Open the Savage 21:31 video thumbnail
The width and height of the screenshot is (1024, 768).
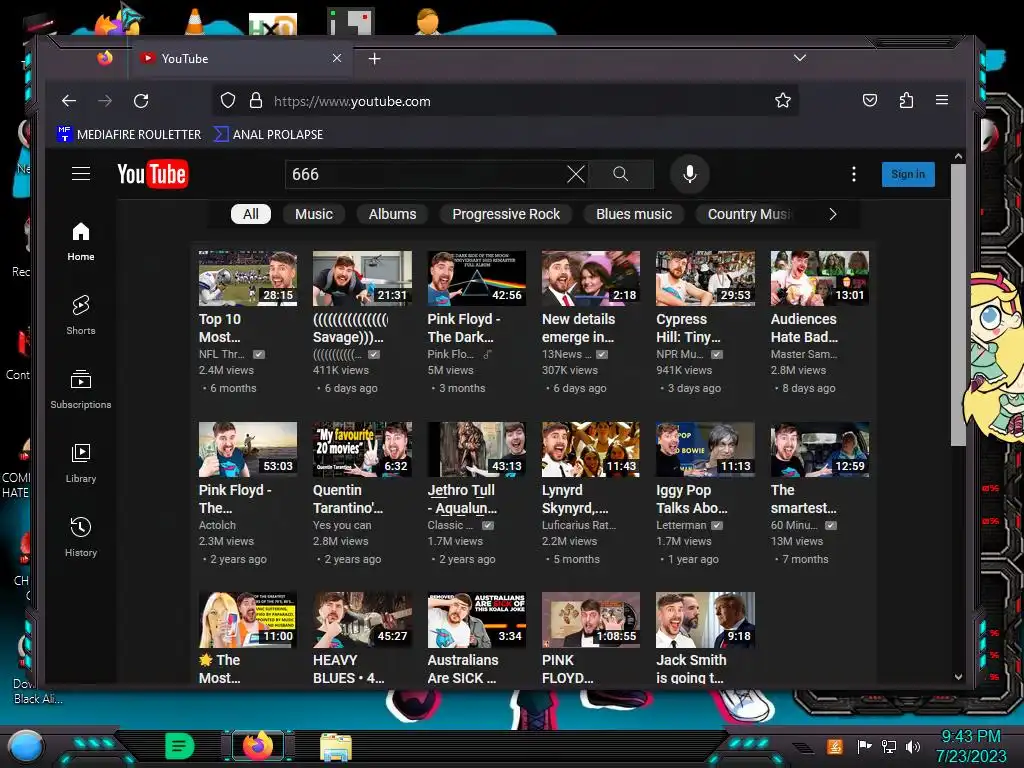point(362,278)
